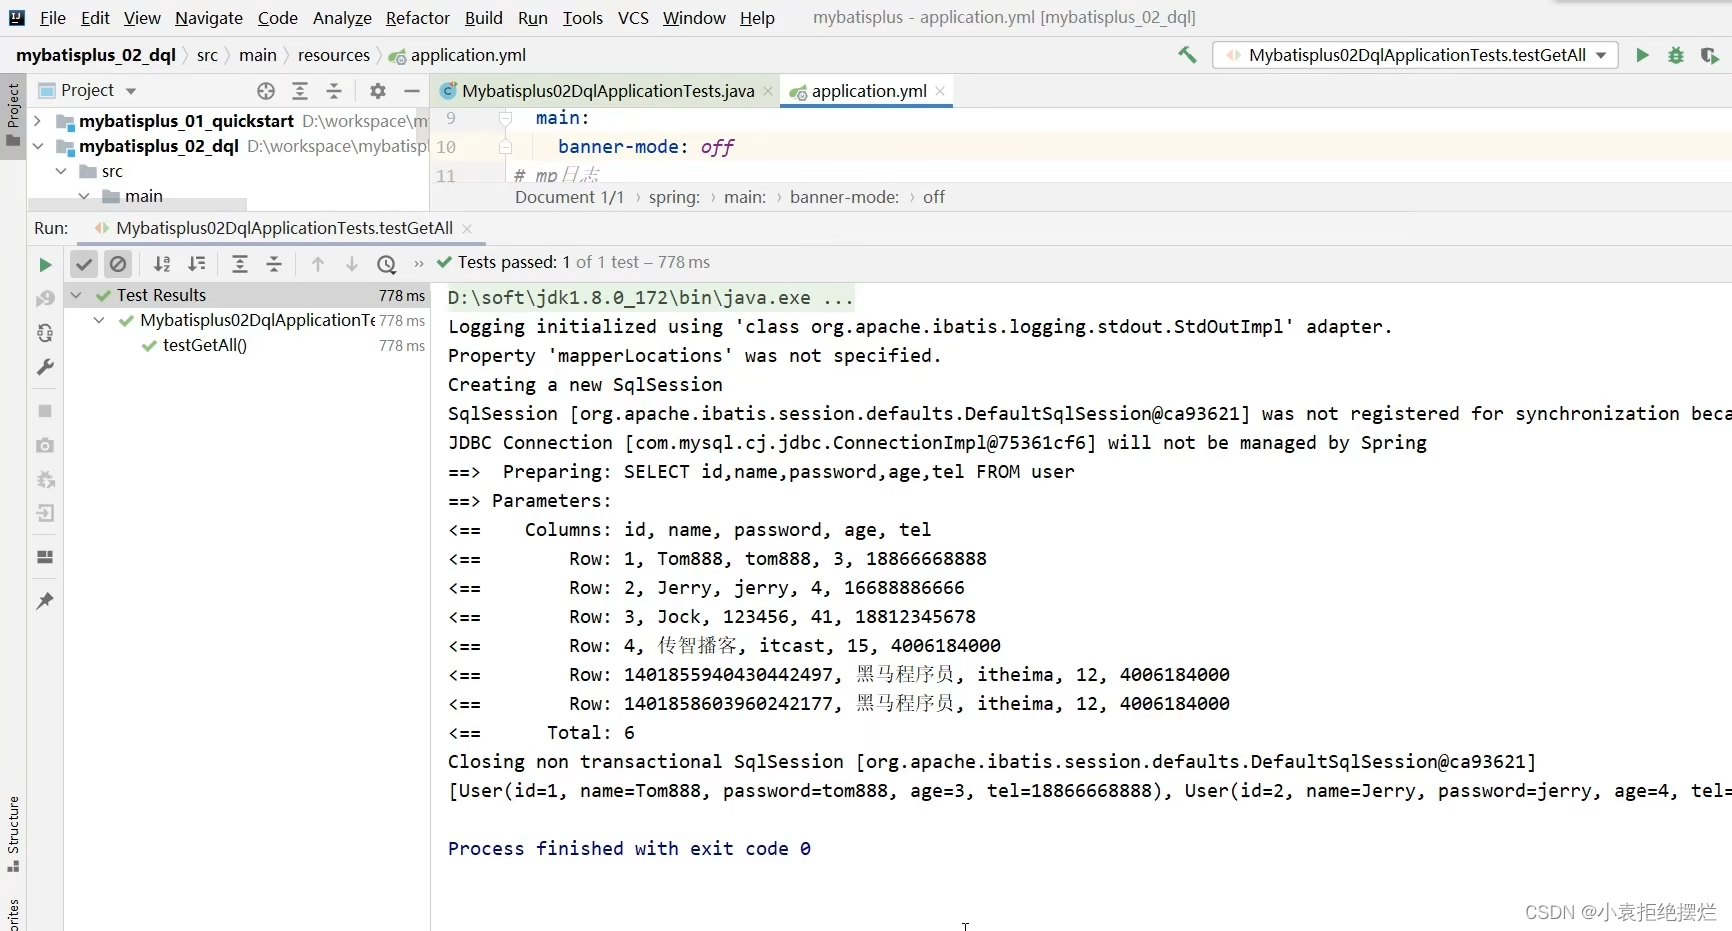
Task: Pin the Run tab with pin icon
Action: tap(45, 601)
